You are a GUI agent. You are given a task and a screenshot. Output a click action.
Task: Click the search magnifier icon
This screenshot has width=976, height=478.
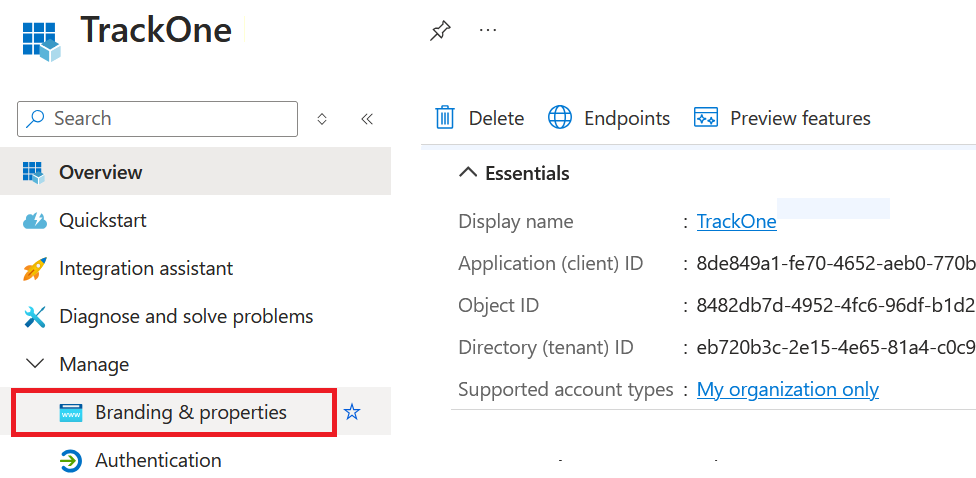(x=37, y=118)
